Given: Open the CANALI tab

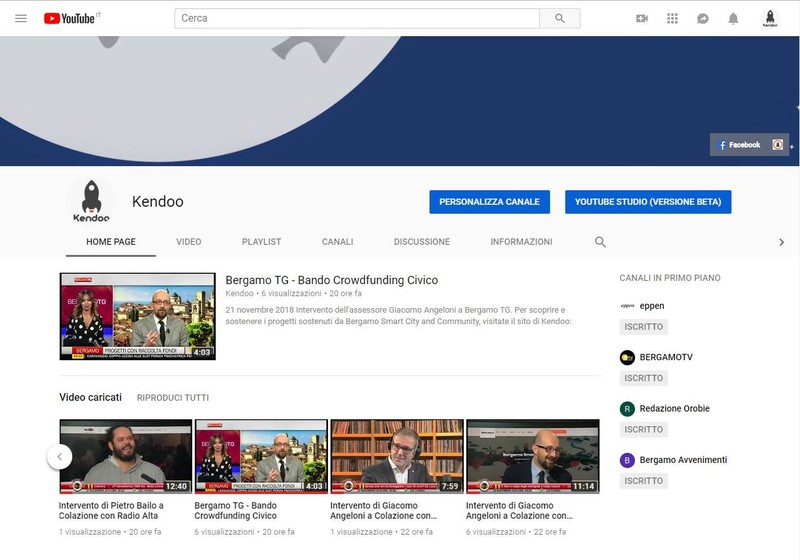Looking at the screenshot, I should [x=337, y=242].
